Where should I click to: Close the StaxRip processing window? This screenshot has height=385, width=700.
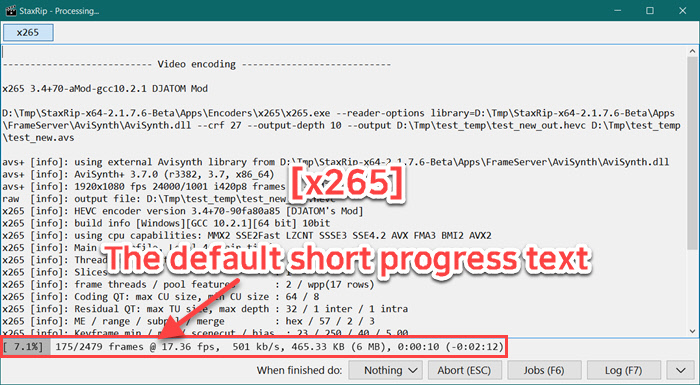pos(683,10)
